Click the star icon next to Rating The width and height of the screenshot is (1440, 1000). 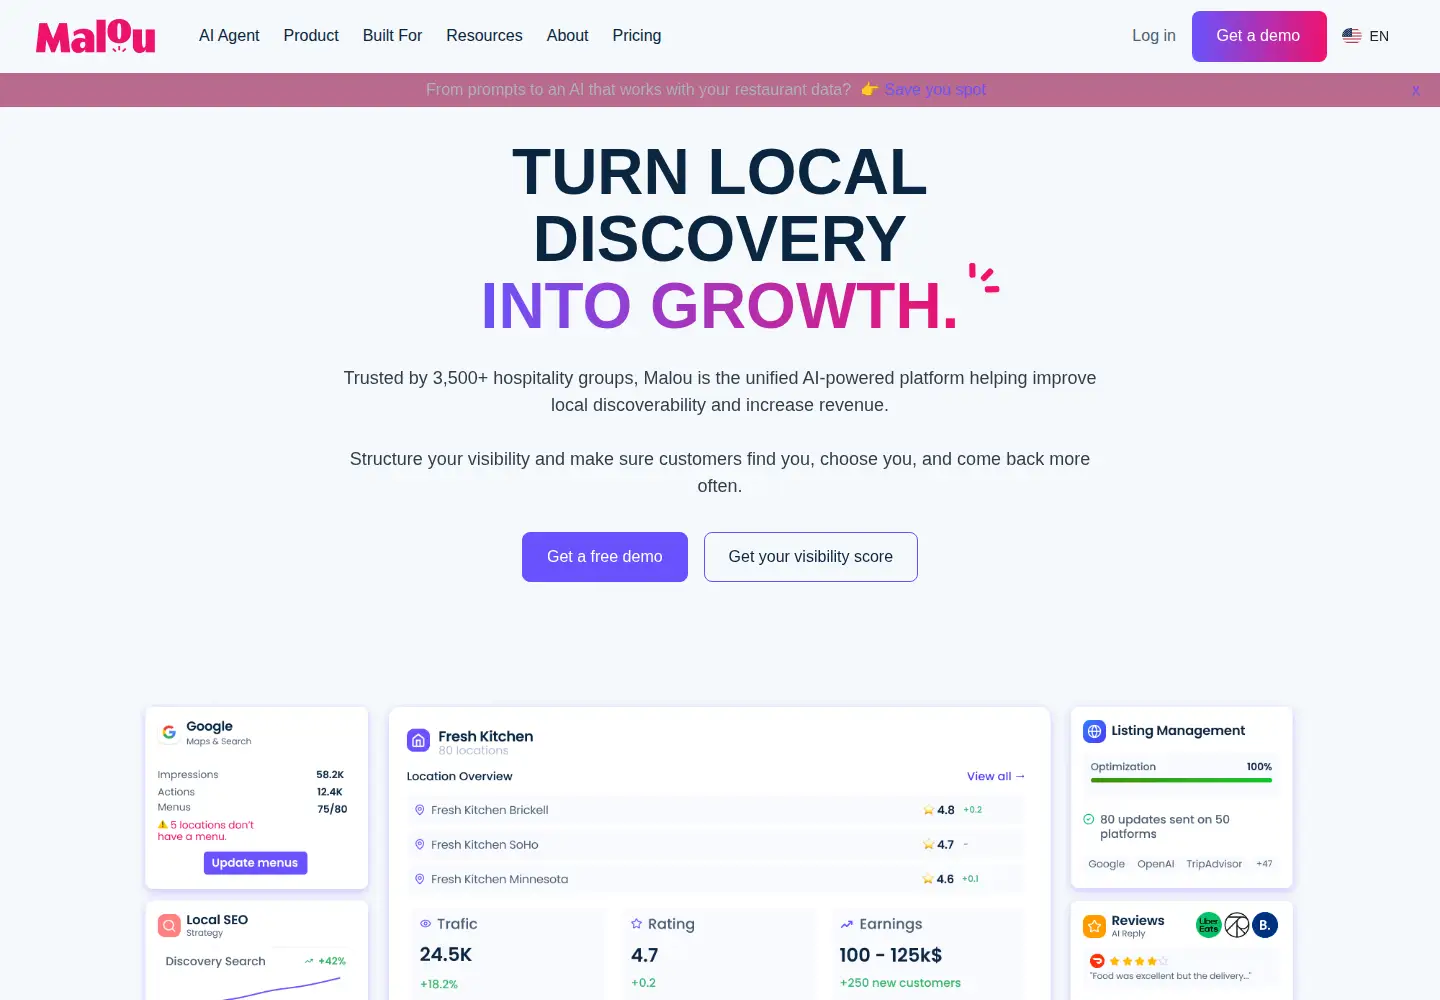[637, 924]
